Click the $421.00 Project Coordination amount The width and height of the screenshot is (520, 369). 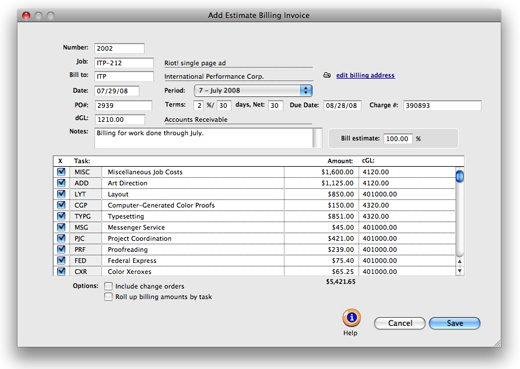coord(341,238)
